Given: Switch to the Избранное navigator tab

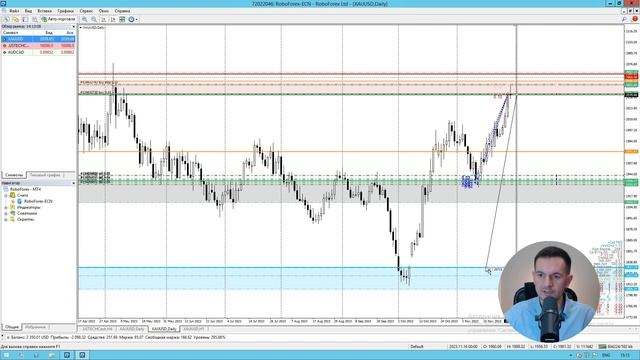Looking at the screenshot, I should pyautogui.click(x=36, y=327).
